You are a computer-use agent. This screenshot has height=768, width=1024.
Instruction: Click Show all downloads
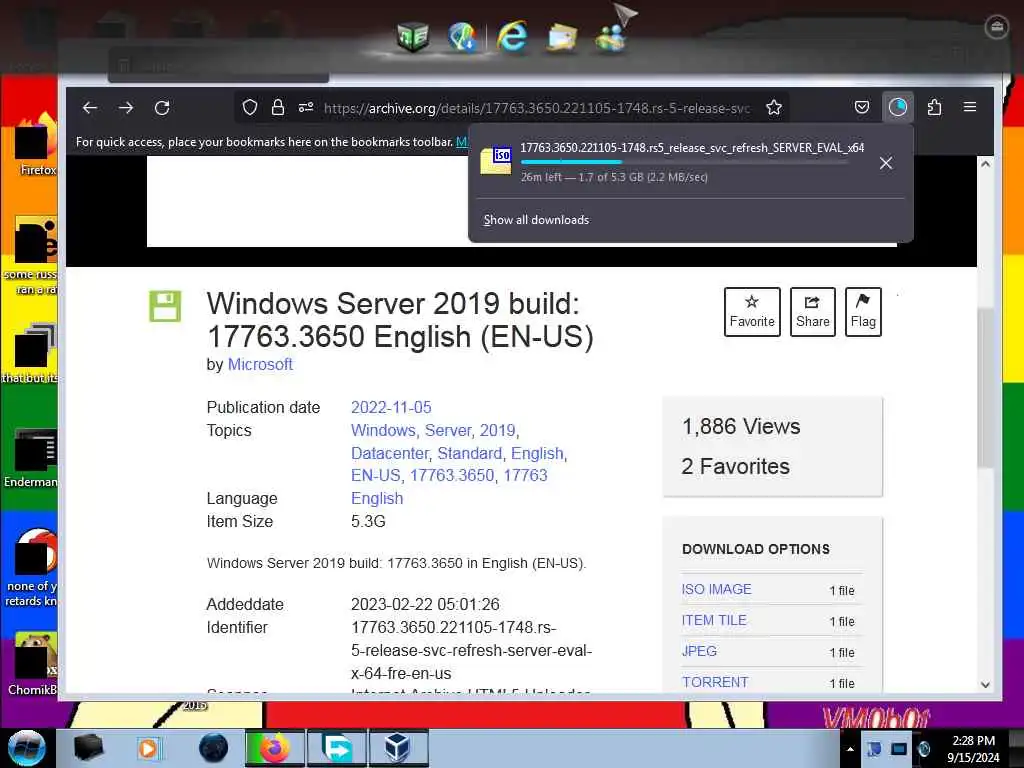pyautogui.click(x=536, y=220)
